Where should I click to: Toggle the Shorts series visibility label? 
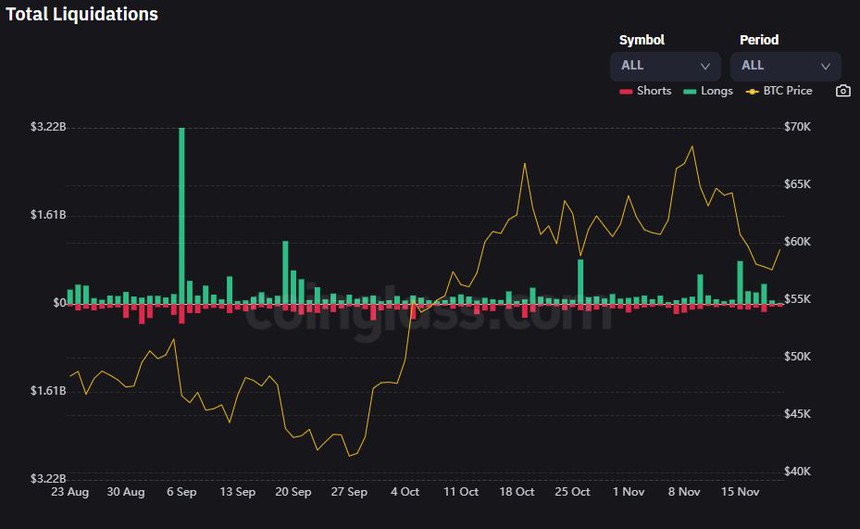654,91
